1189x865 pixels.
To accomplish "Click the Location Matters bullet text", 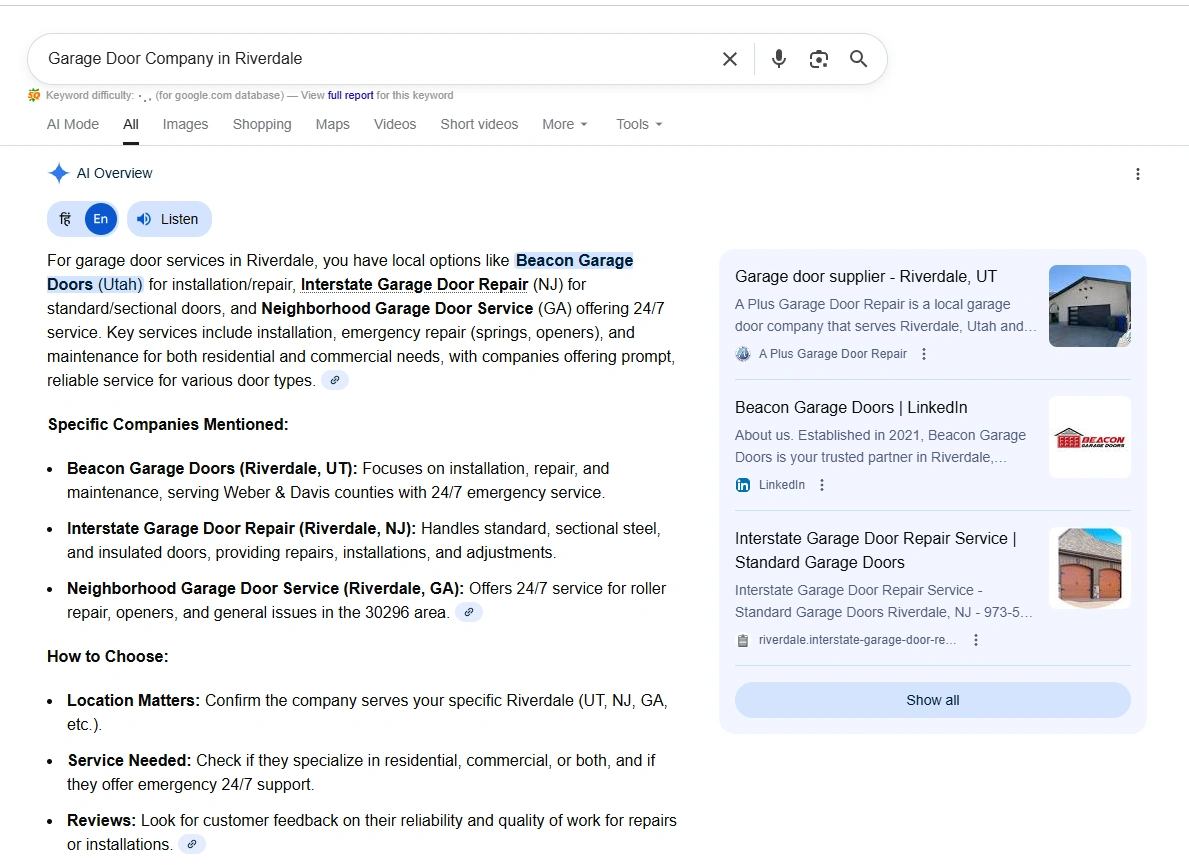I will 367,713.
